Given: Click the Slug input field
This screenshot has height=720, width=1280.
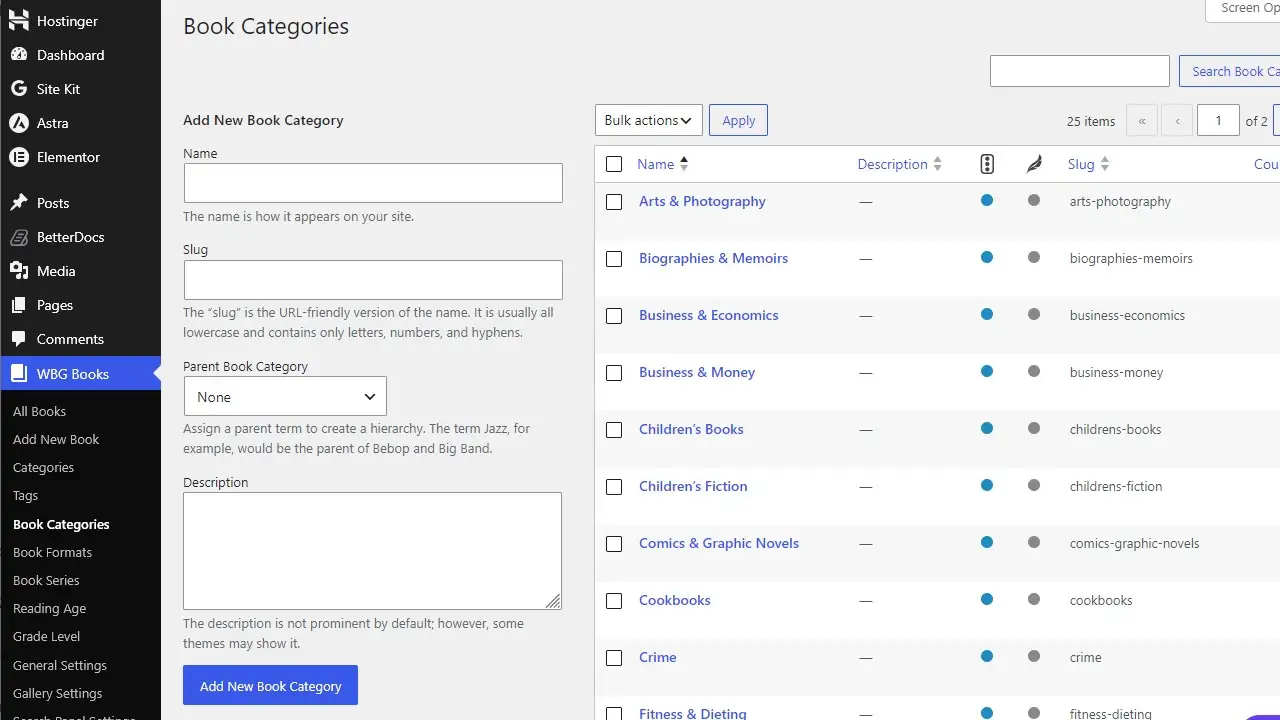Looking at the screenshot, I should click(x=373, y=280).
